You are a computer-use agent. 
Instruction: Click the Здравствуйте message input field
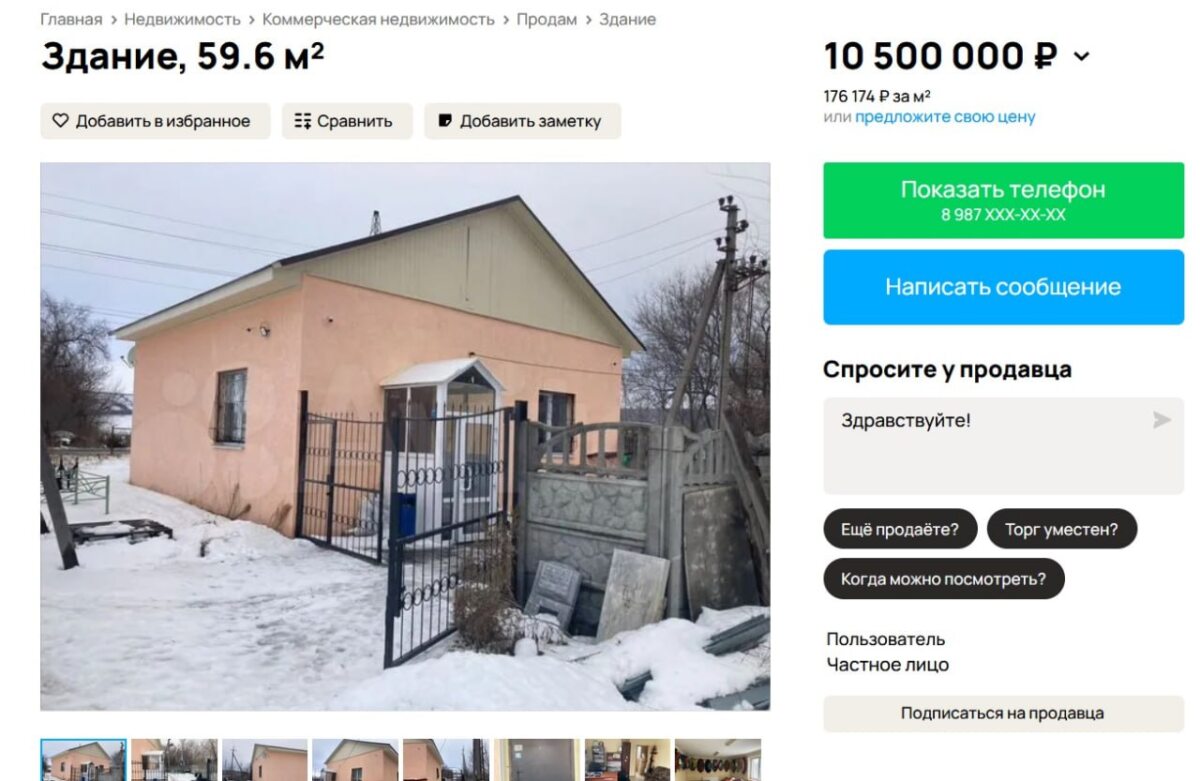click(1003, 445)
